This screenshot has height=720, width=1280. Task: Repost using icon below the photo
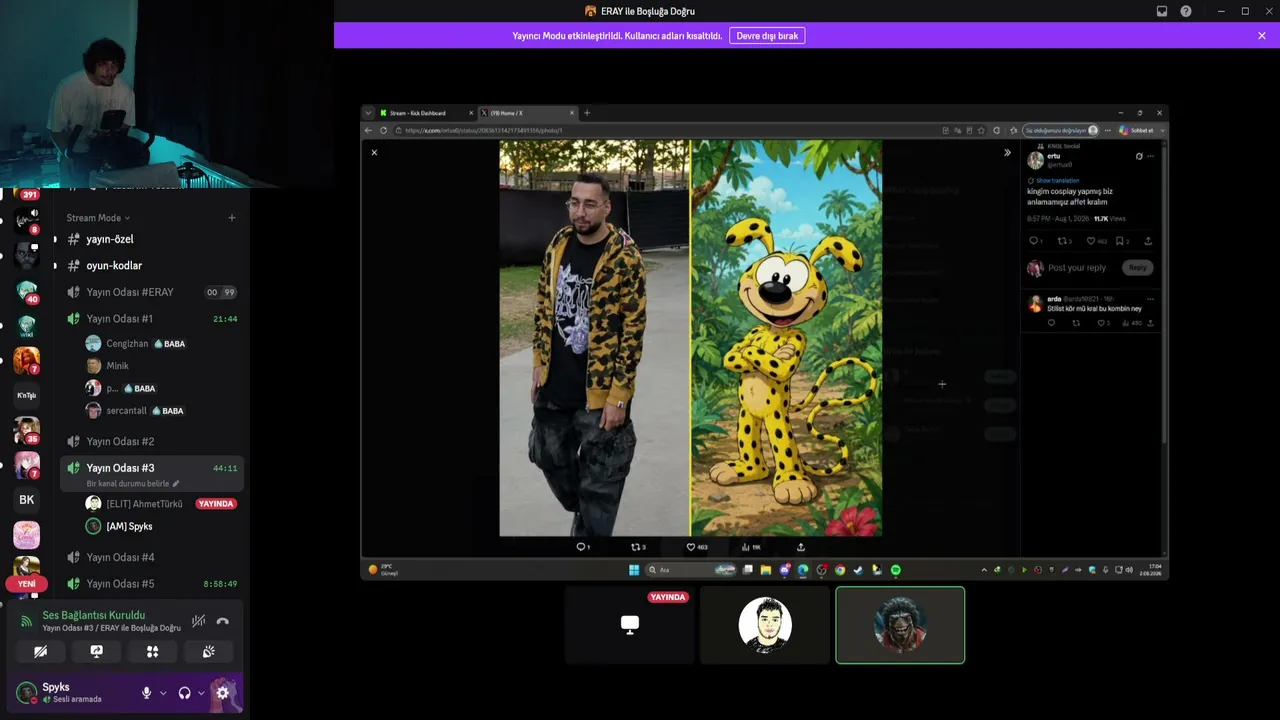click(x=638, y=547)
